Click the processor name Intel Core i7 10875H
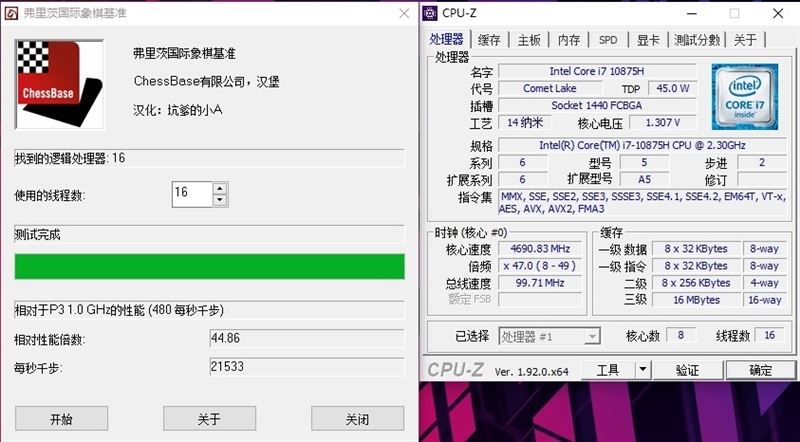800x442 pixels. click(x=597, y=71)
